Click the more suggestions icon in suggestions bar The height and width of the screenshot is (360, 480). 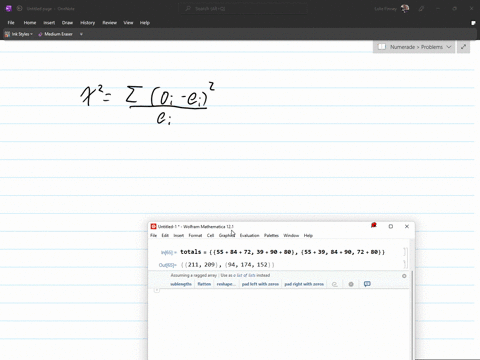pyautogui.click(x=335, y=284)
